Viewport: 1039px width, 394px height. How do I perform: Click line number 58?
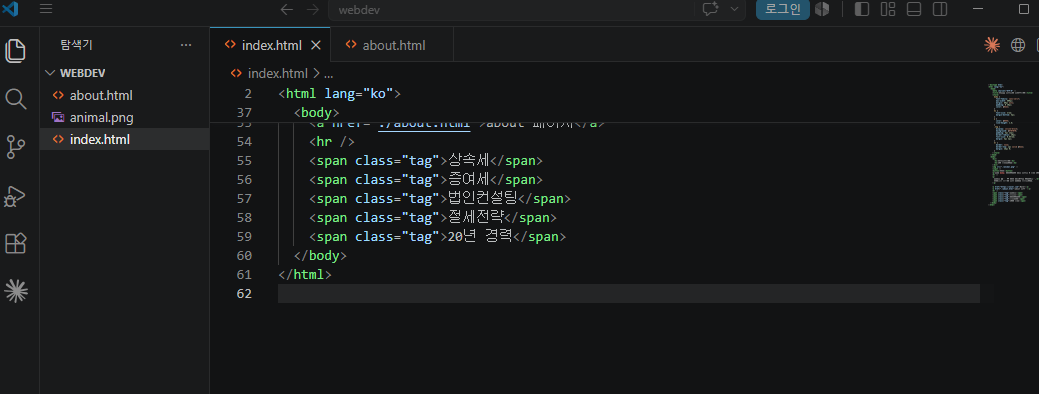[244, 217]
